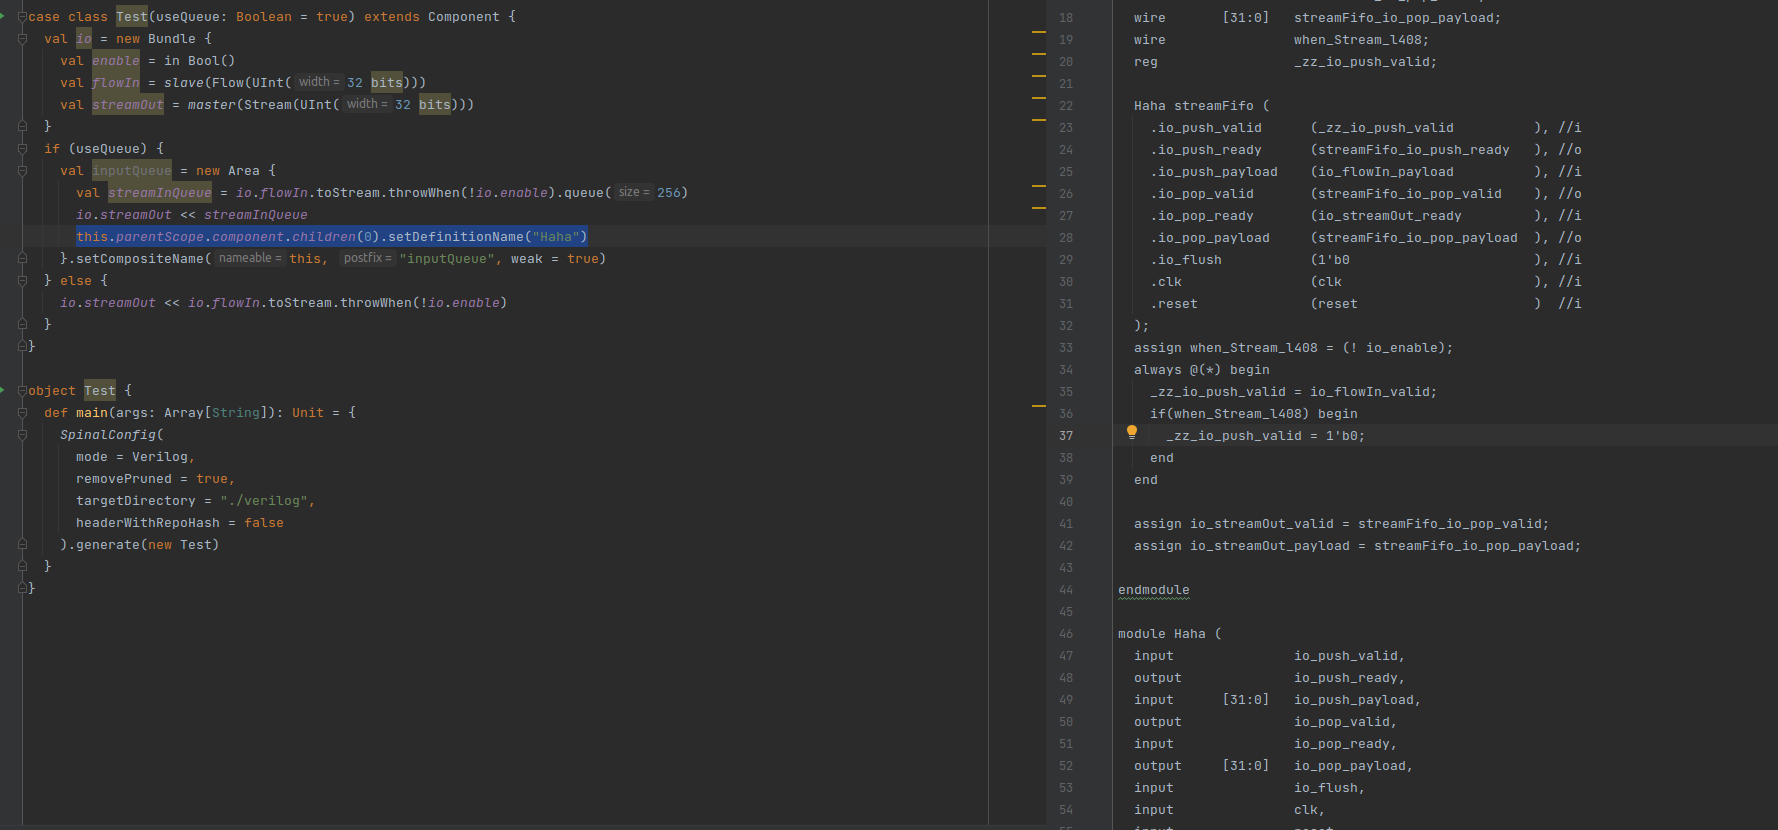Click the Component superclass name
Viewport: 1778px width, 830px height.
tap(464, 17)
